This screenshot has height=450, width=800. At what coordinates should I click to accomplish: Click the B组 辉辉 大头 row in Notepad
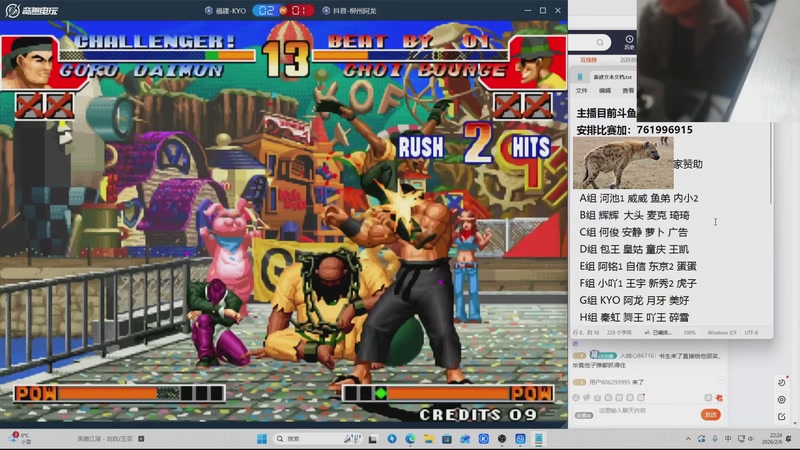634,215
